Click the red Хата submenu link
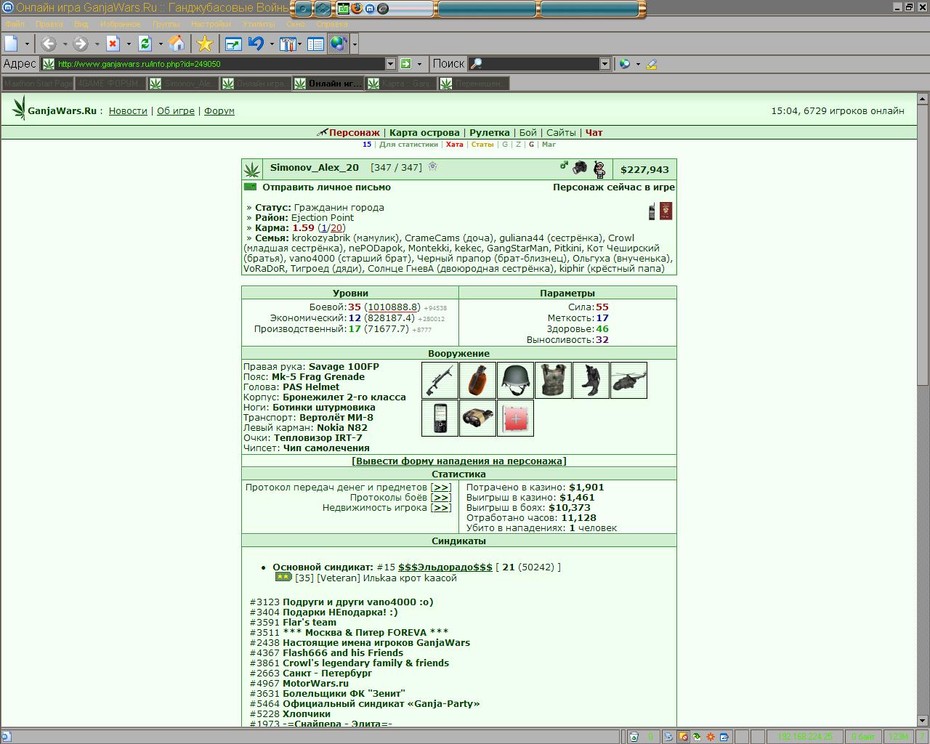930x744 pixels. 454,144
